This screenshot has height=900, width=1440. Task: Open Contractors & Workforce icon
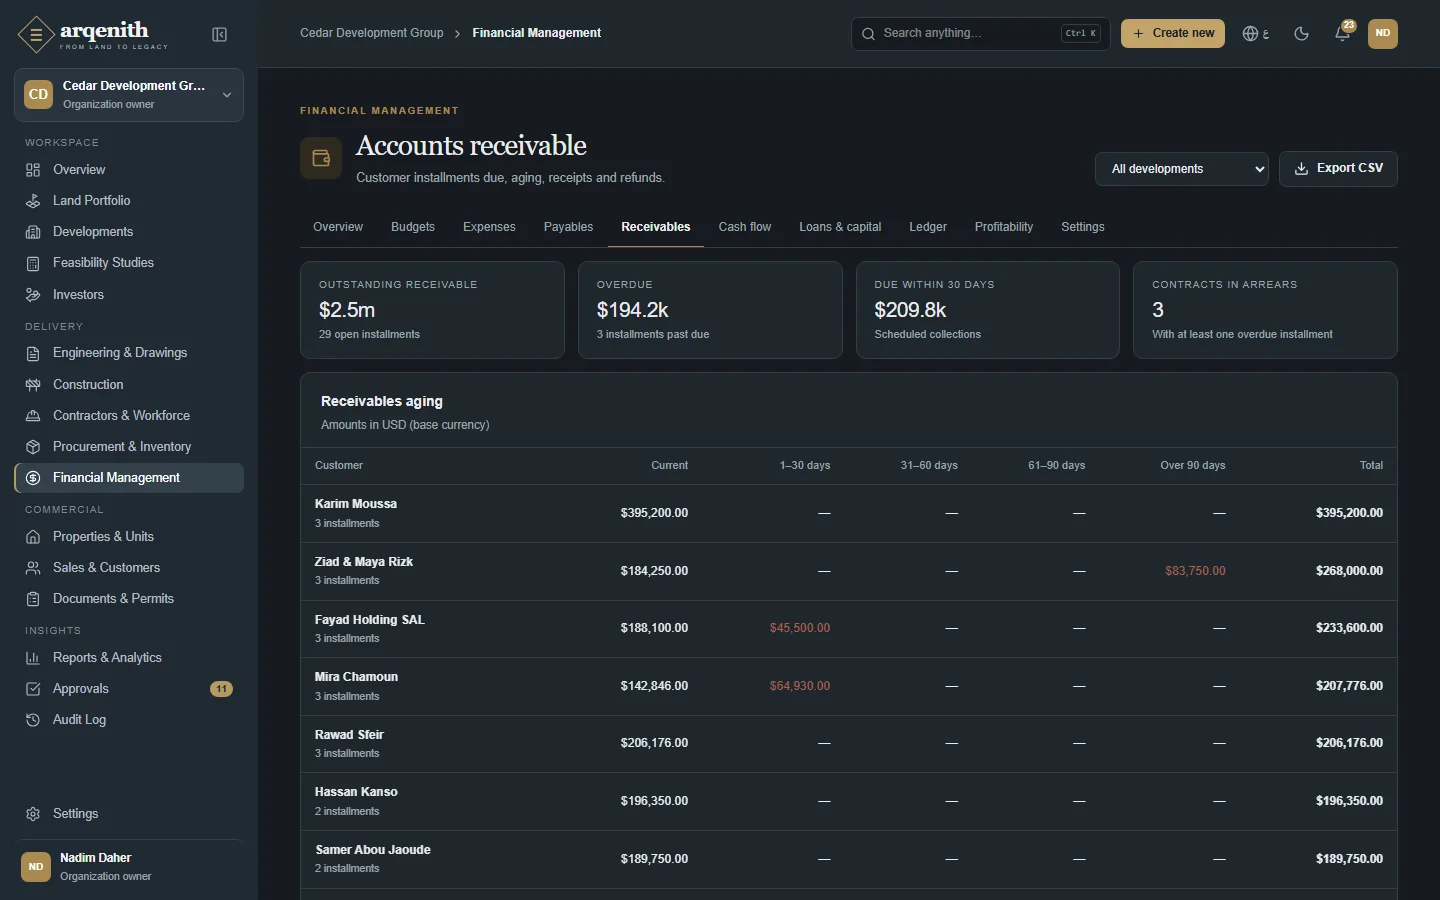pyautogui.click(x=33, y=416)
